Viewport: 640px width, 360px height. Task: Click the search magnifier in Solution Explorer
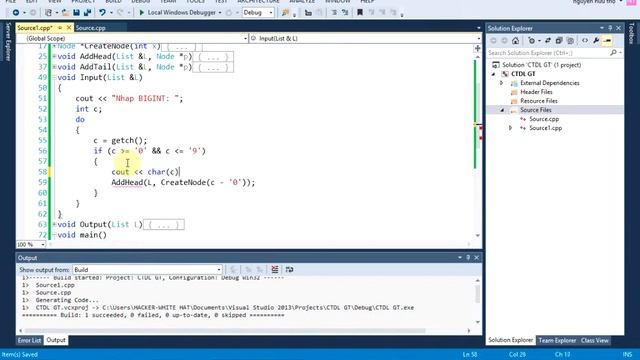pyautogui.click(x=613, y=53)
